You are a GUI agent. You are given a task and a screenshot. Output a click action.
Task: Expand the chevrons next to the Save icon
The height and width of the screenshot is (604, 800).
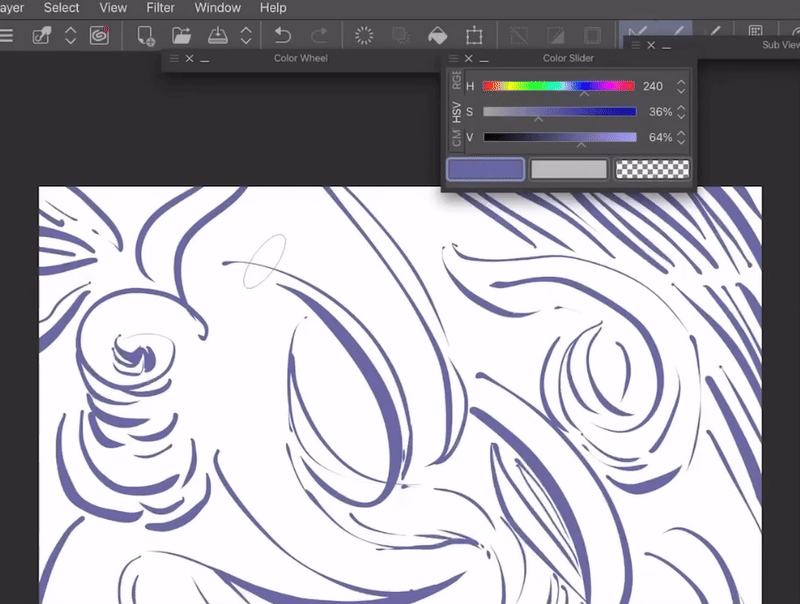pyautogui.click(x=246, y=36)
